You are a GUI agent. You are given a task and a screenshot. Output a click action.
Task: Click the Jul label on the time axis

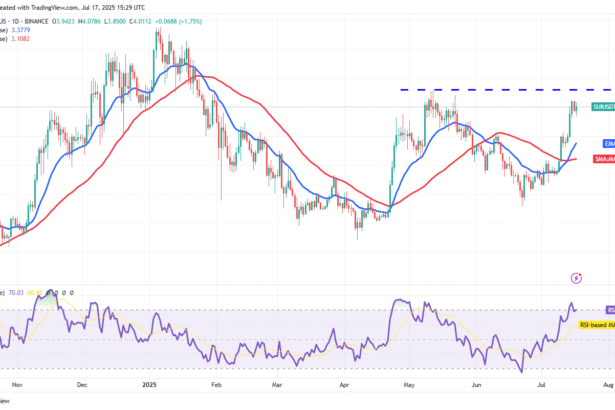pos(543,383)
